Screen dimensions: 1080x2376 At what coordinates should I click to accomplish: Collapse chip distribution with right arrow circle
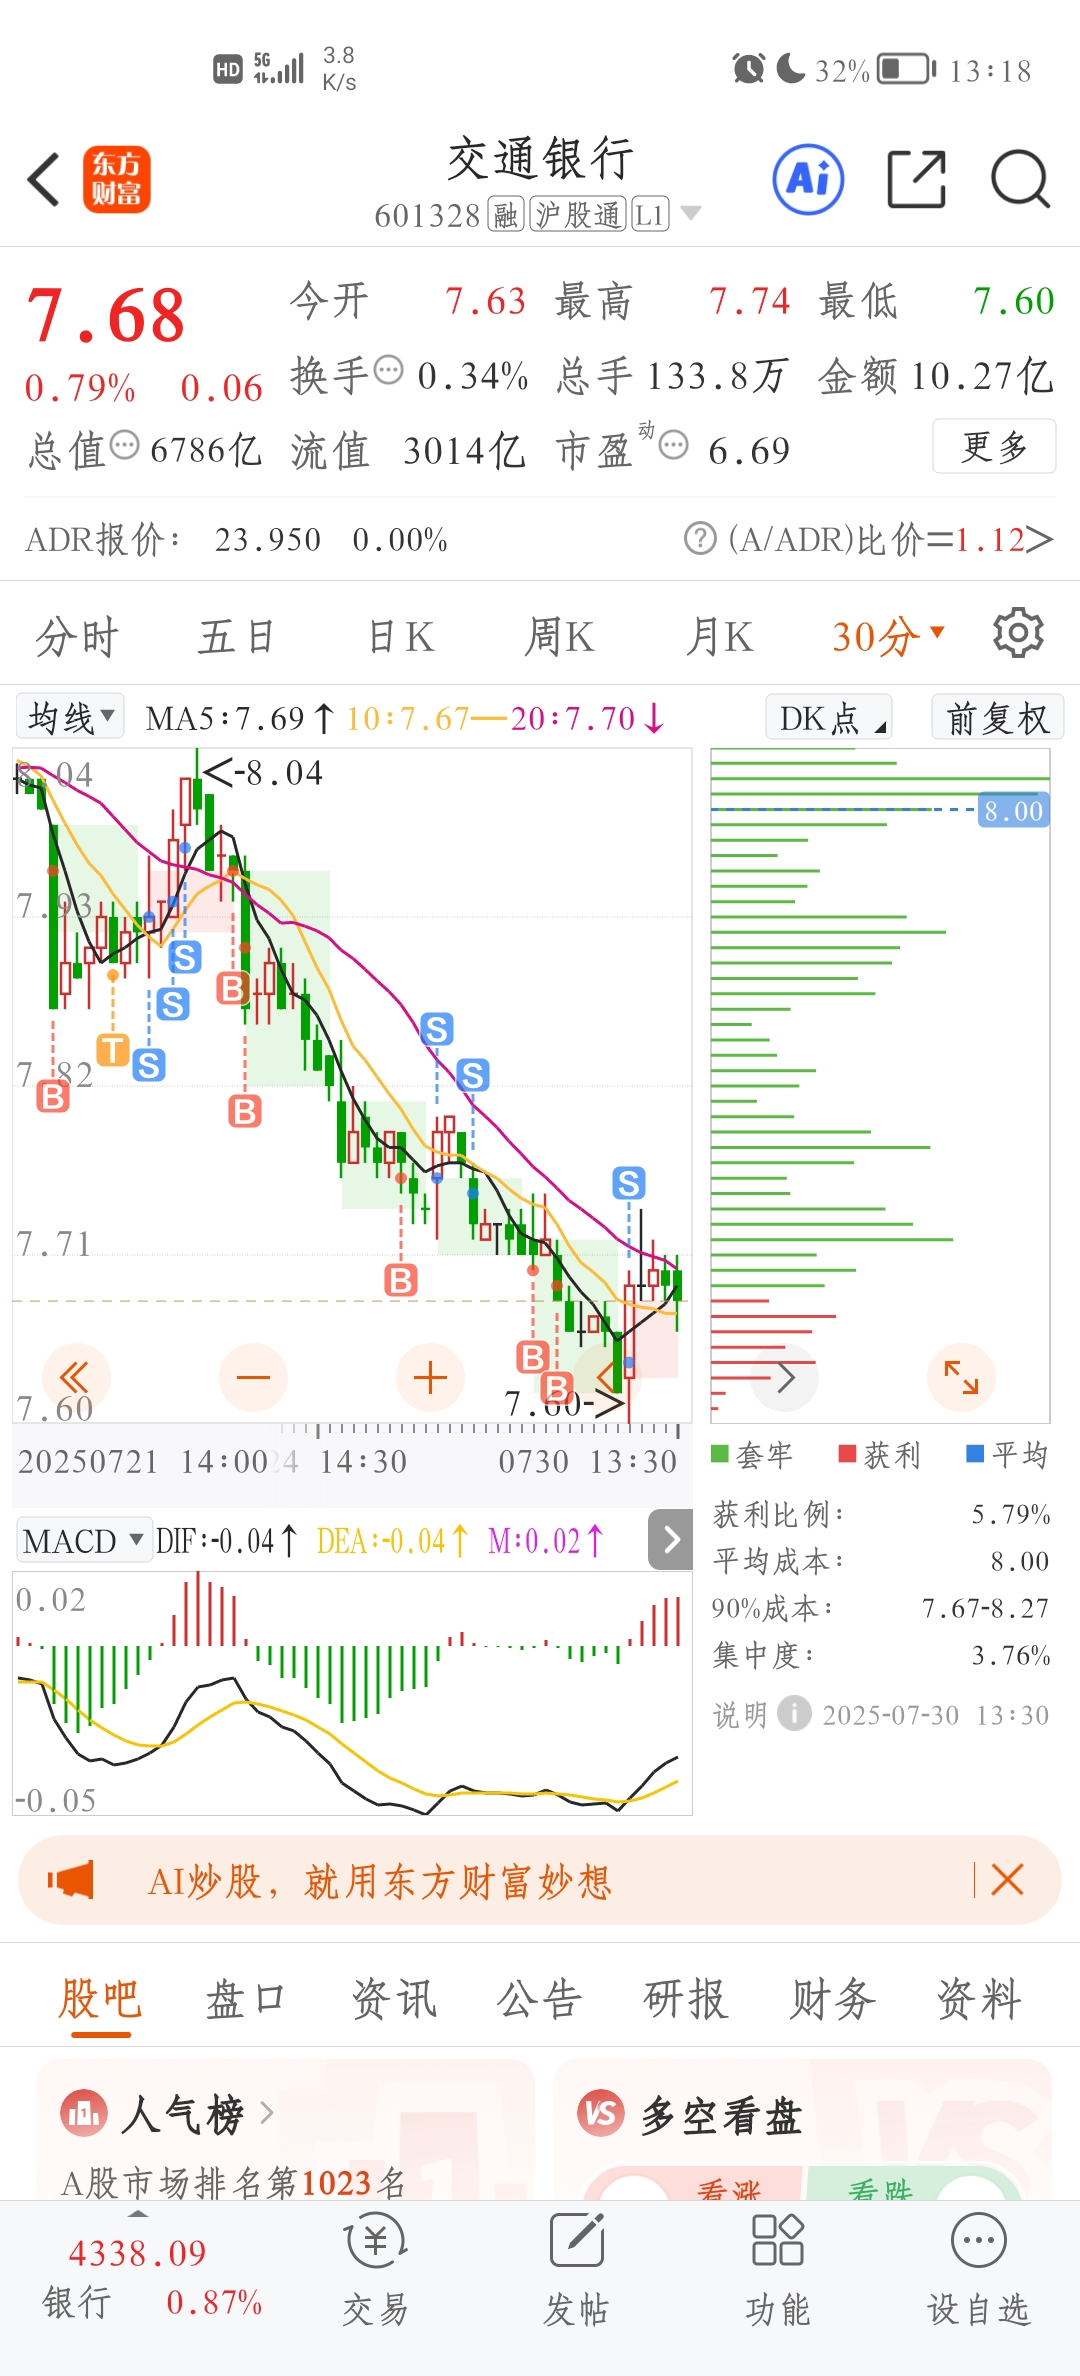tap(785, 1377)
